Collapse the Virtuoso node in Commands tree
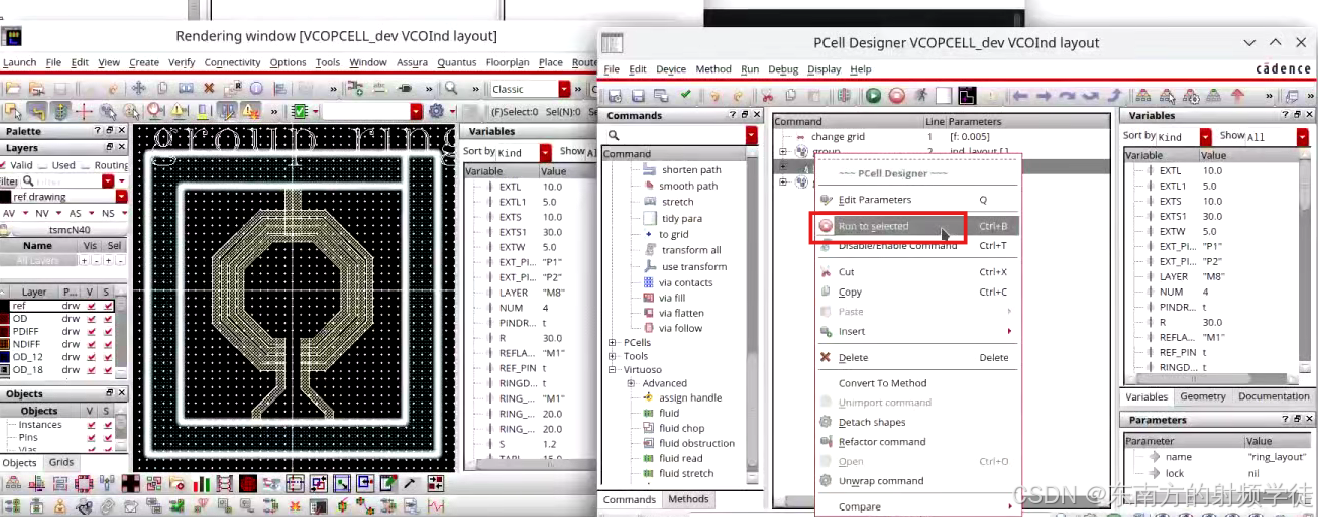Viewport: 1318px width, 517px height. (613, 370)
